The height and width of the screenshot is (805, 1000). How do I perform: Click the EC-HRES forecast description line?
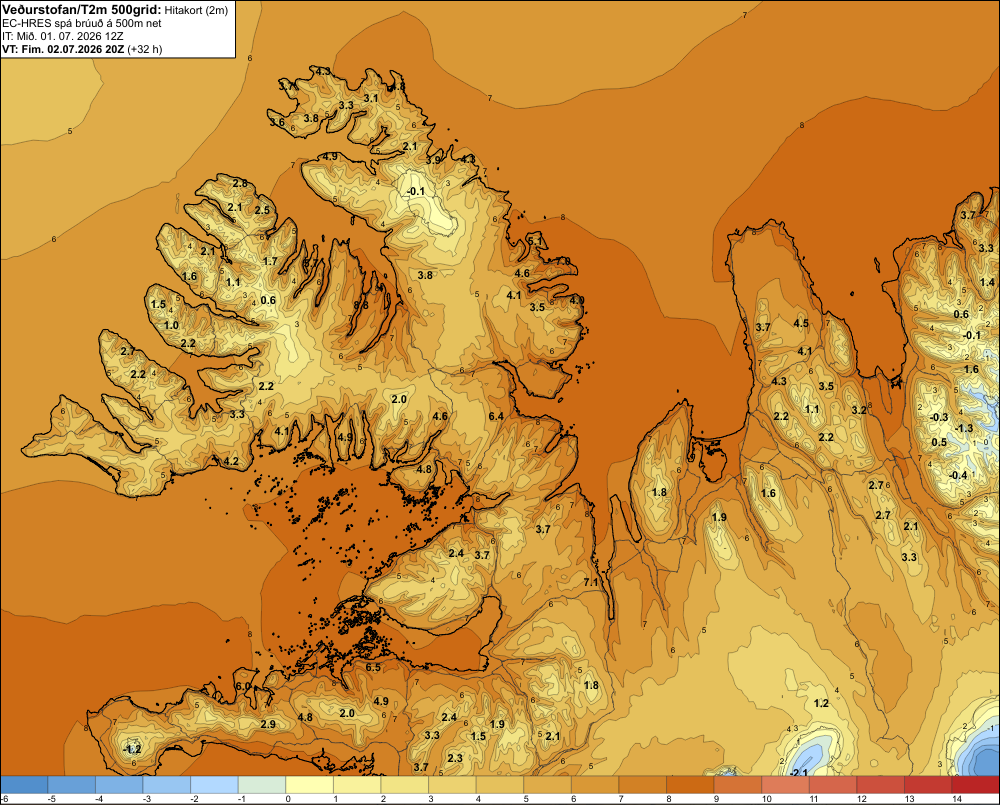(82, 24)
